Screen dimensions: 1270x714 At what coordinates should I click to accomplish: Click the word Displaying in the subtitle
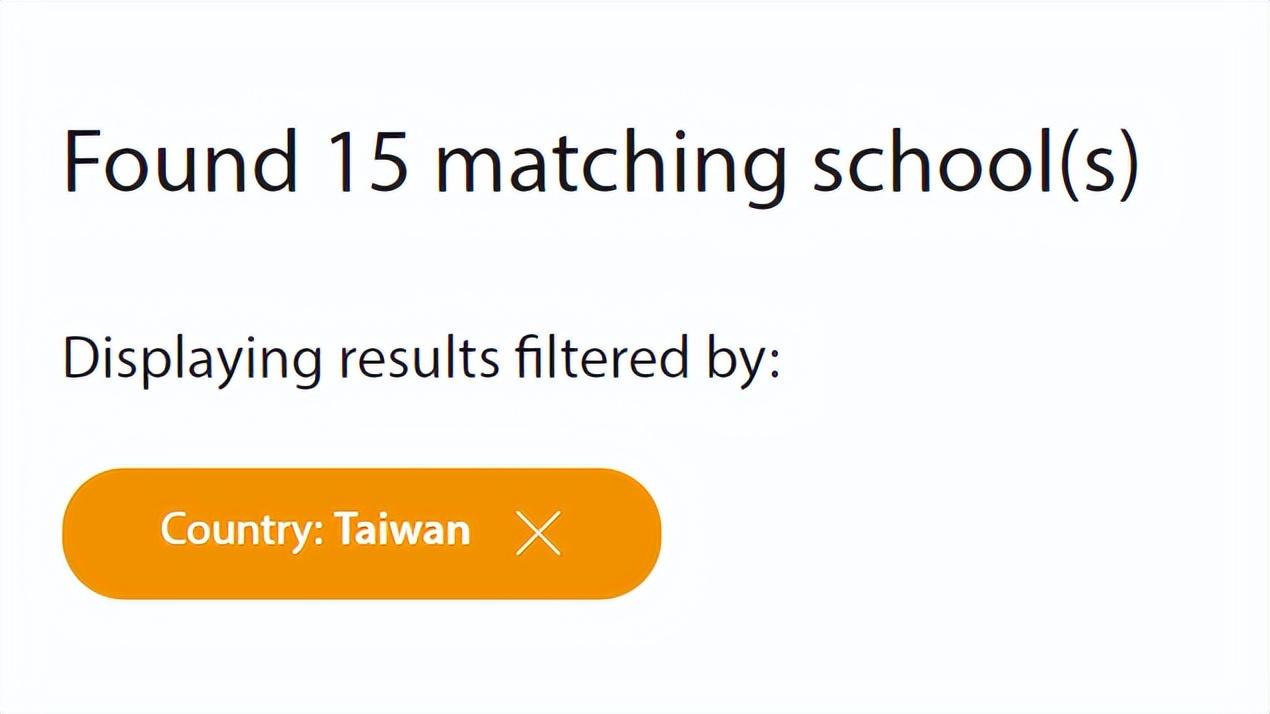[x=191, y=360]
